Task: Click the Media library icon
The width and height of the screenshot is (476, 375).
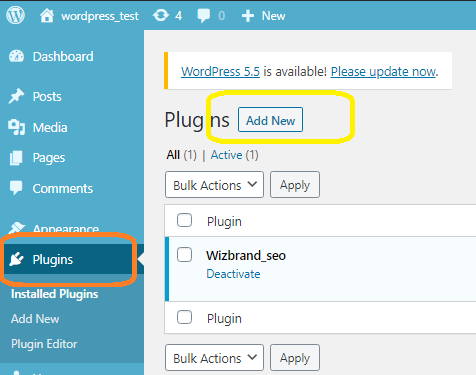Action: click(17, 127)
